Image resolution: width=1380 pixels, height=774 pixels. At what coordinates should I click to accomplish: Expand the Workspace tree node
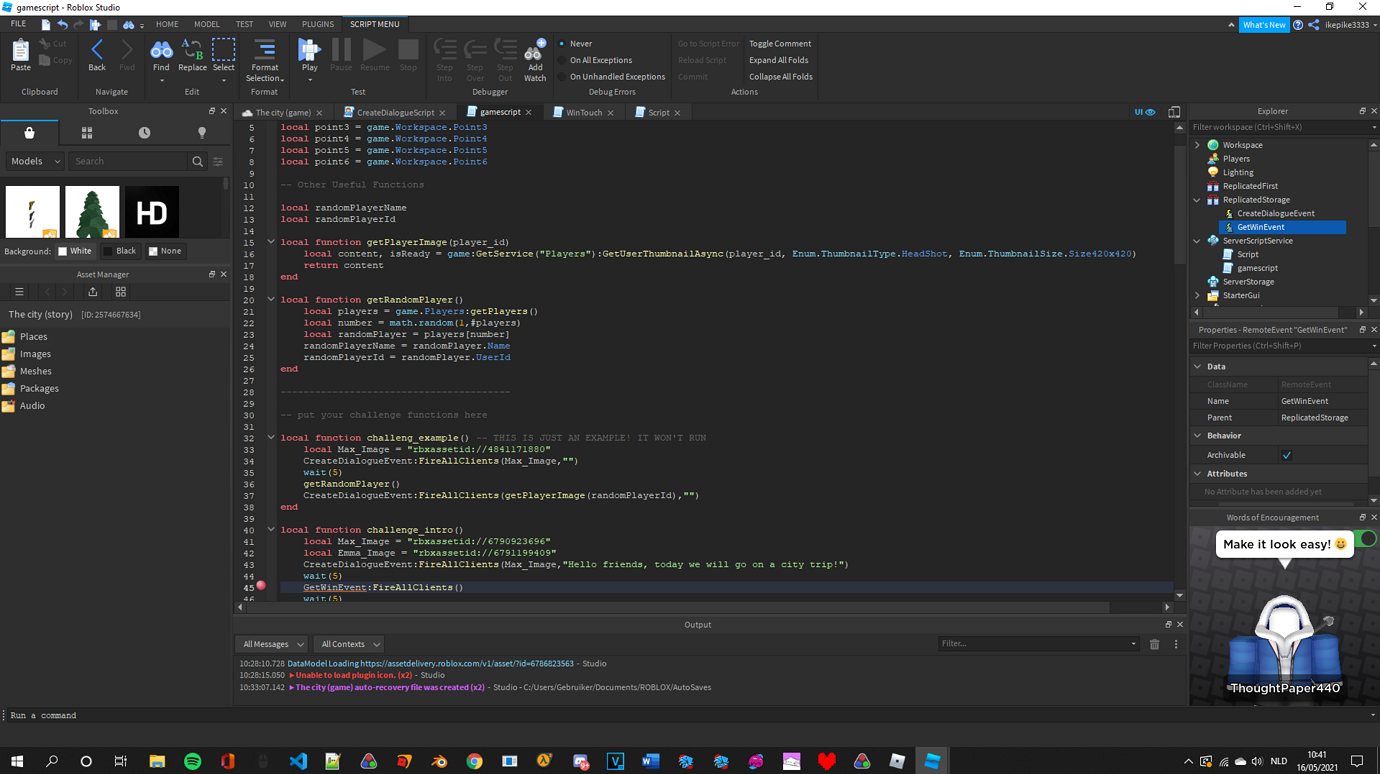click(x=1198, y=145)
